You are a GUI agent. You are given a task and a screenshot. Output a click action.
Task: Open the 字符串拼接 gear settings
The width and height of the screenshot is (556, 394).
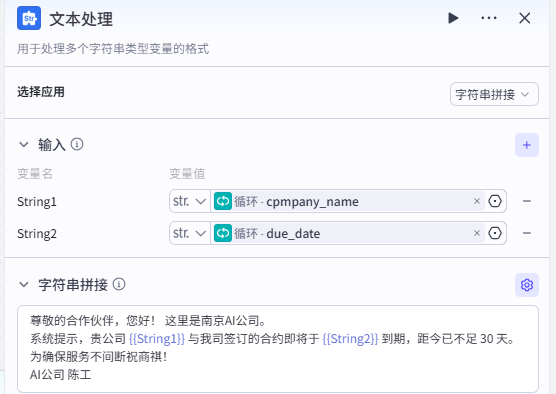[x=527, y=285]
